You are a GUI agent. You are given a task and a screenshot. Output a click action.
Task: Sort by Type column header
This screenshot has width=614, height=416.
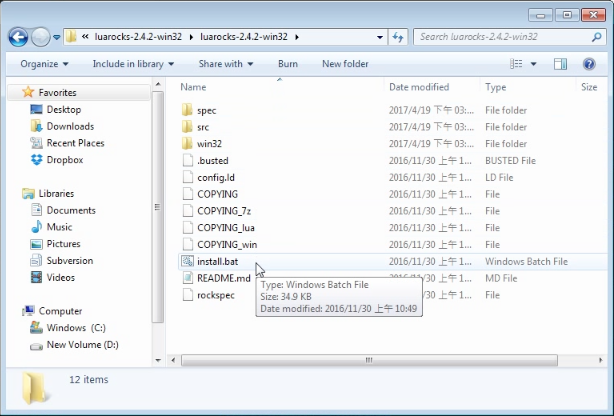pyautogui.click(x=495, y=87)
